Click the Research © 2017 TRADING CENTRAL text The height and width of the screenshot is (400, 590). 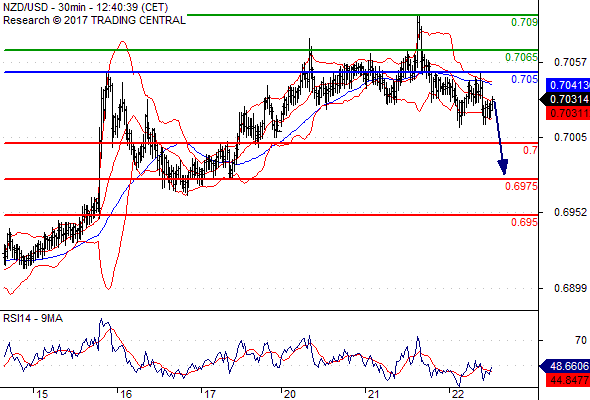pyautogui.click(x=94, y=20)
